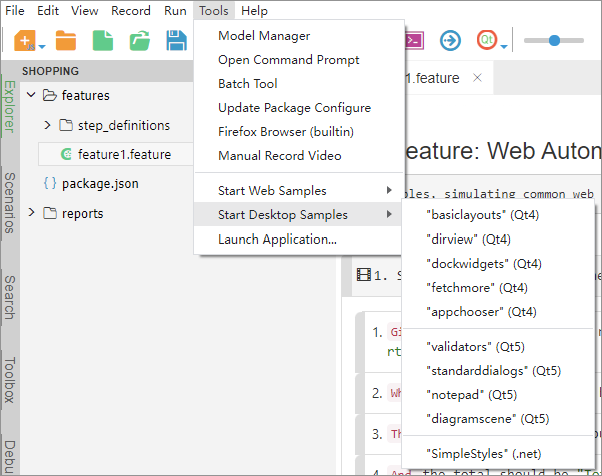602x476 pixels.
Task: Click the blue arrow circle icon
Action: coord(450,40)
